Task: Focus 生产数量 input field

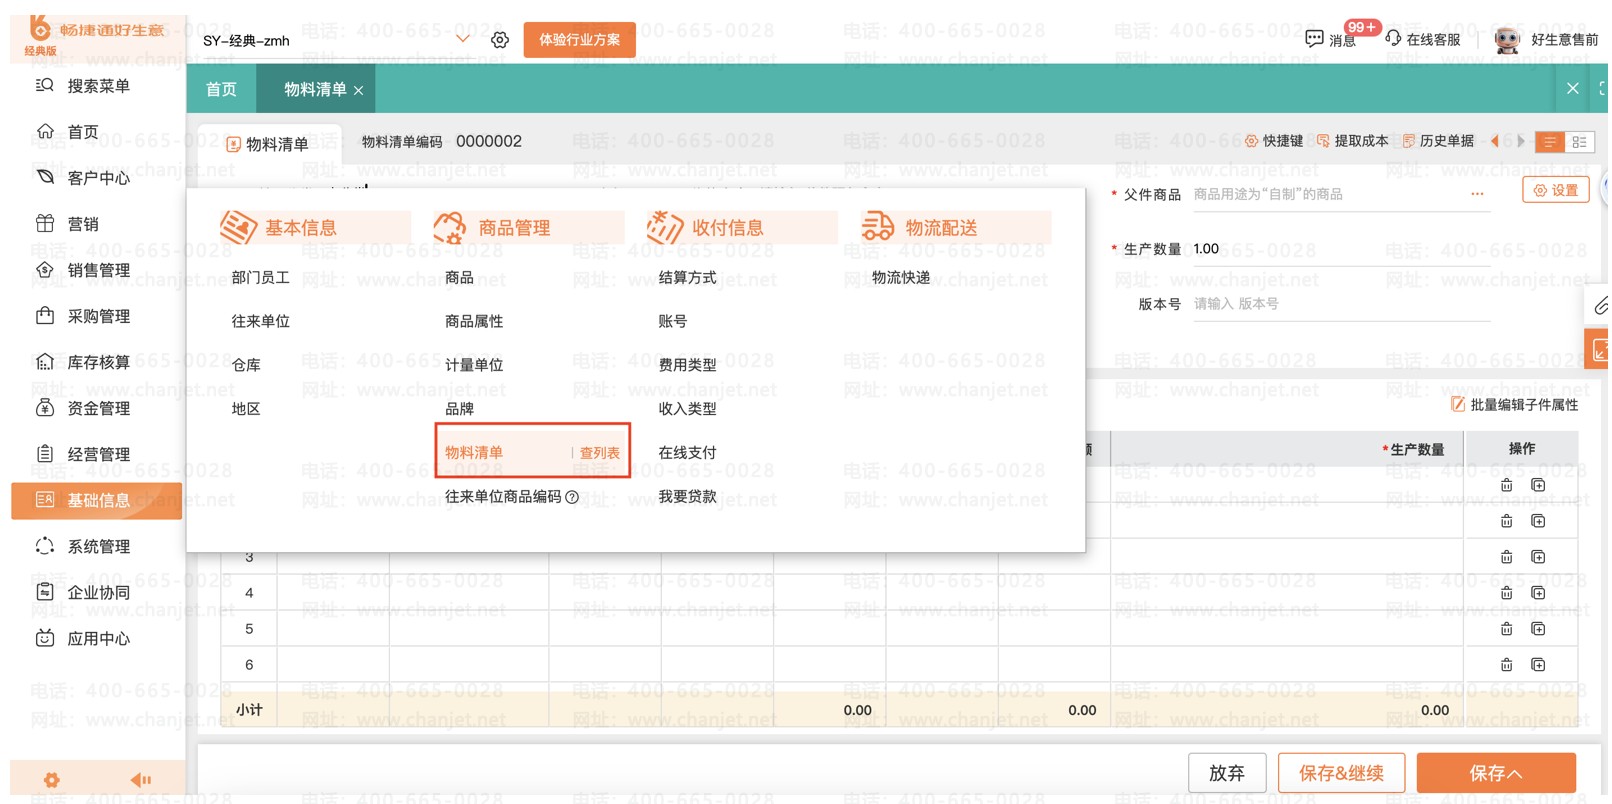Action: click(x=1340, y=249)
